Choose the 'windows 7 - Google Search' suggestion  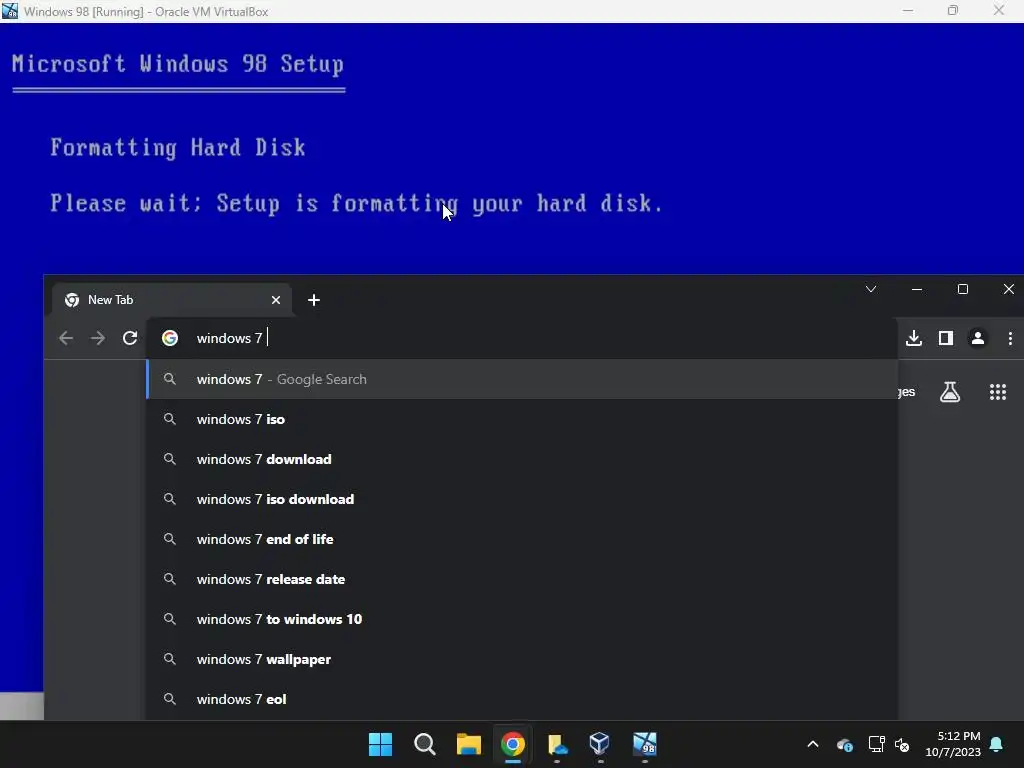[522, 379]
